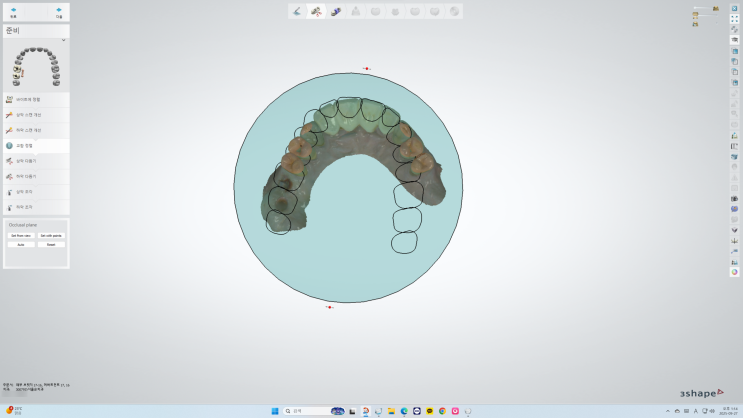Click the Set from view button
Screen dimensions: 743x418
[21, 236]
